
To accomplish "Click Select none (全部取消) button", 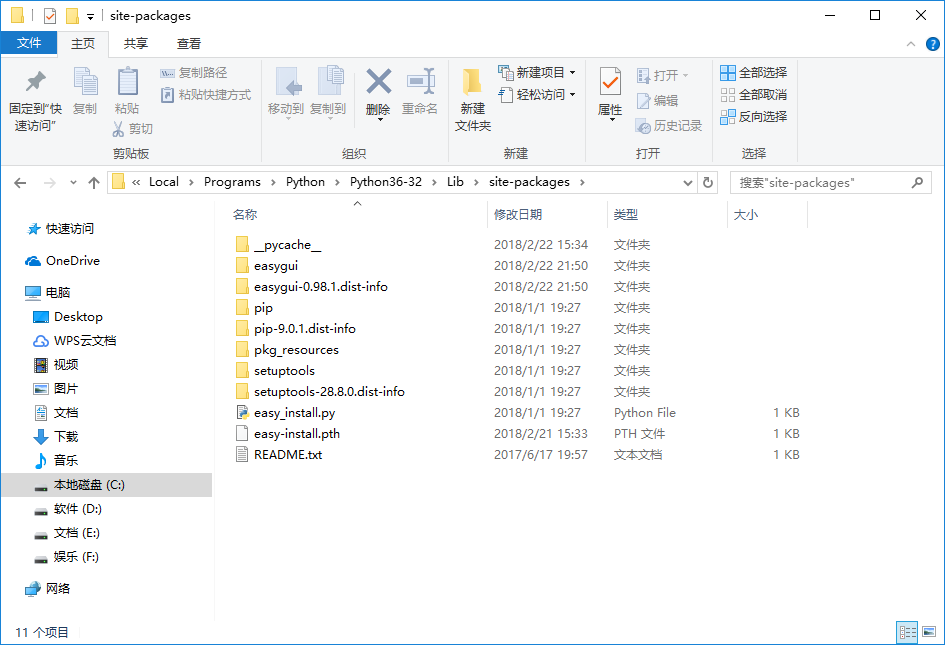I will click(x=753, y=95).
